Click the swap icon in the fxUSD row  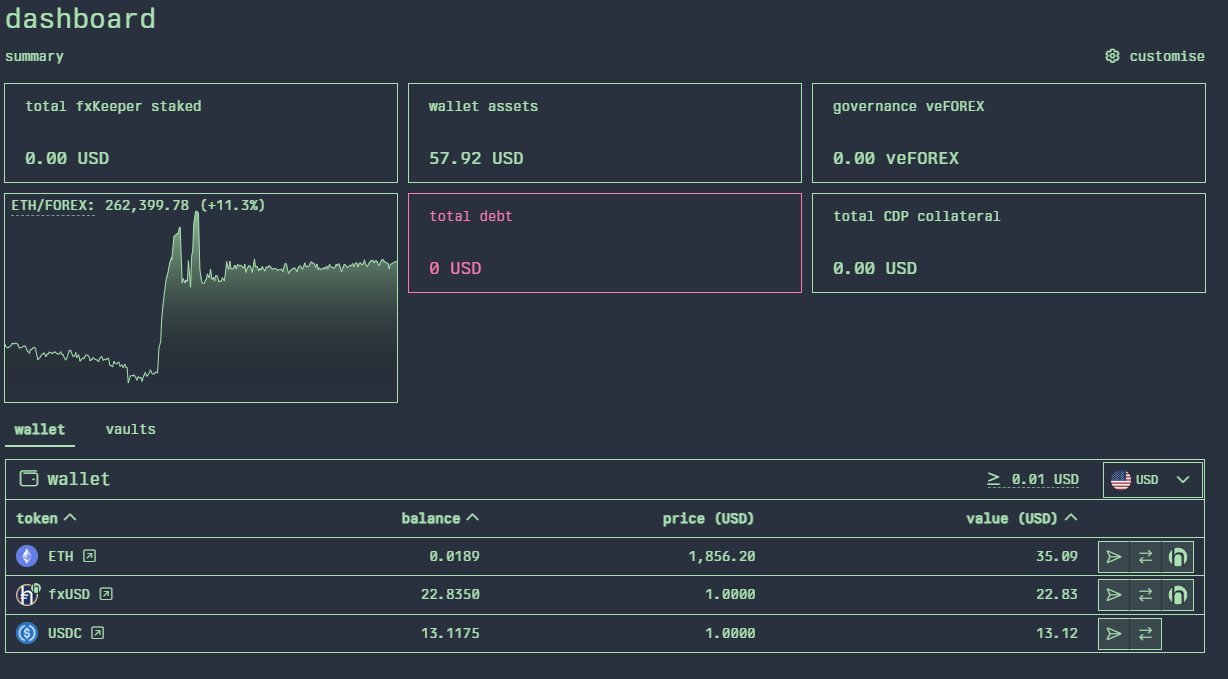coord(1146,595)
